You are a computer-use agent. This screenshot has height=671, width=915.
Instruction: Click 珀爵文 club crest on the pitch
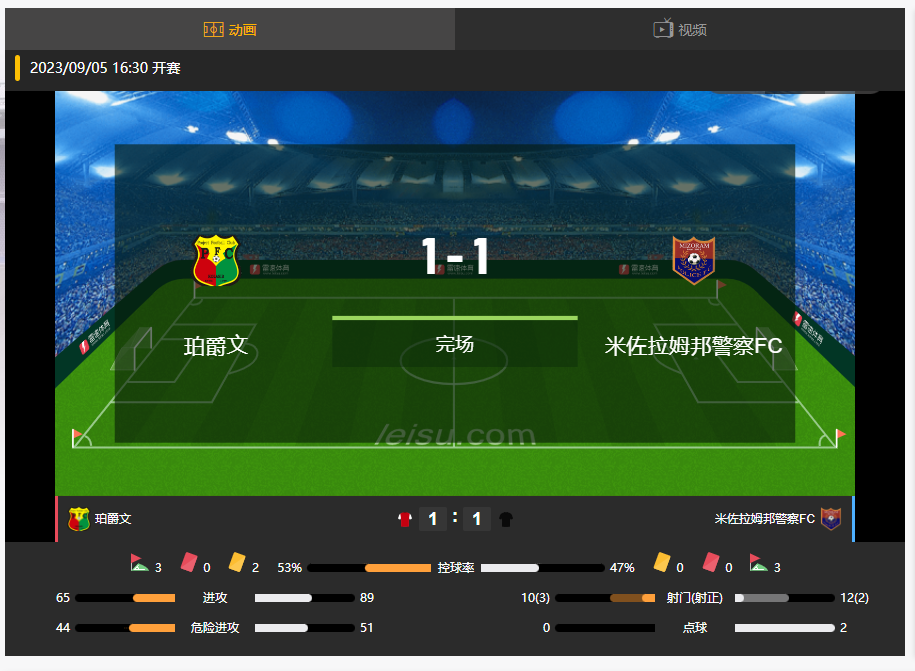pyautogui.click(x=216, y=260)
